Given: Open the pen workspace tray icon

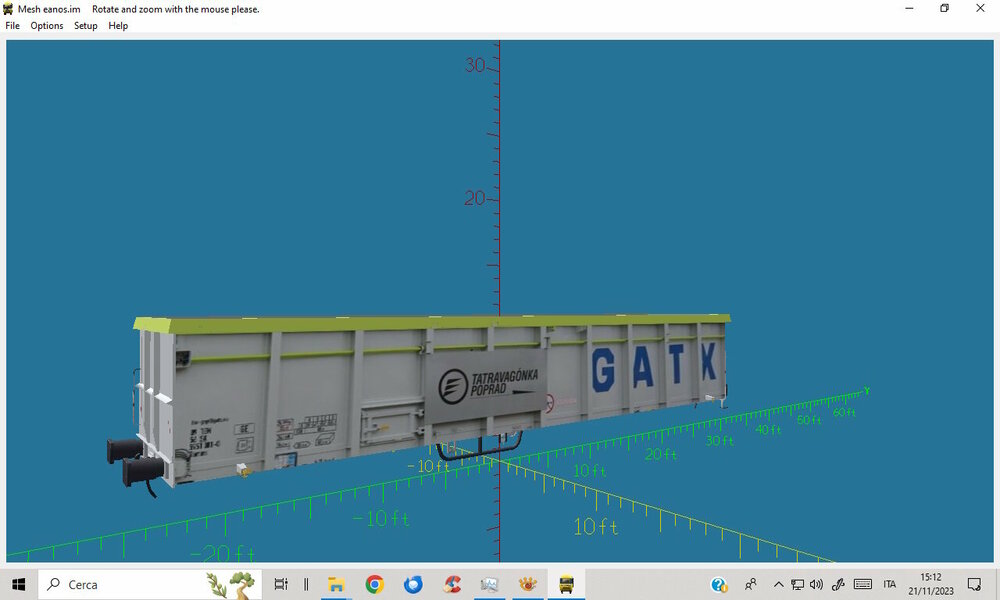Looking at the screenshot, I should (x=838, y=584).
